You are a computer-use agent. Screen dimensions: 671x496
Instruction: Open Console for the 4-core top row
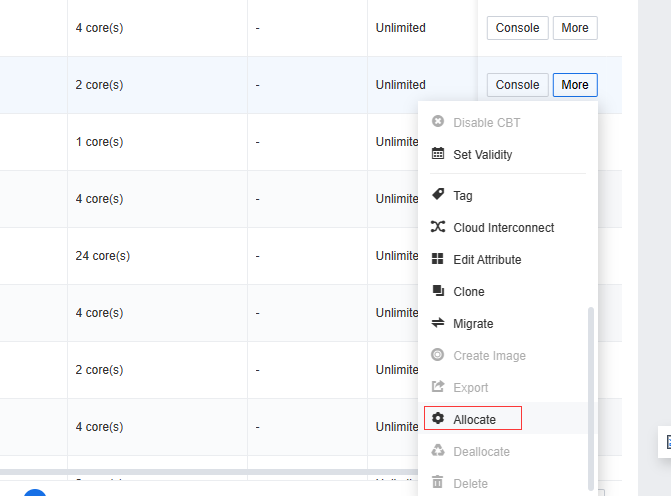pyautogui.click(x=517, y=28)
